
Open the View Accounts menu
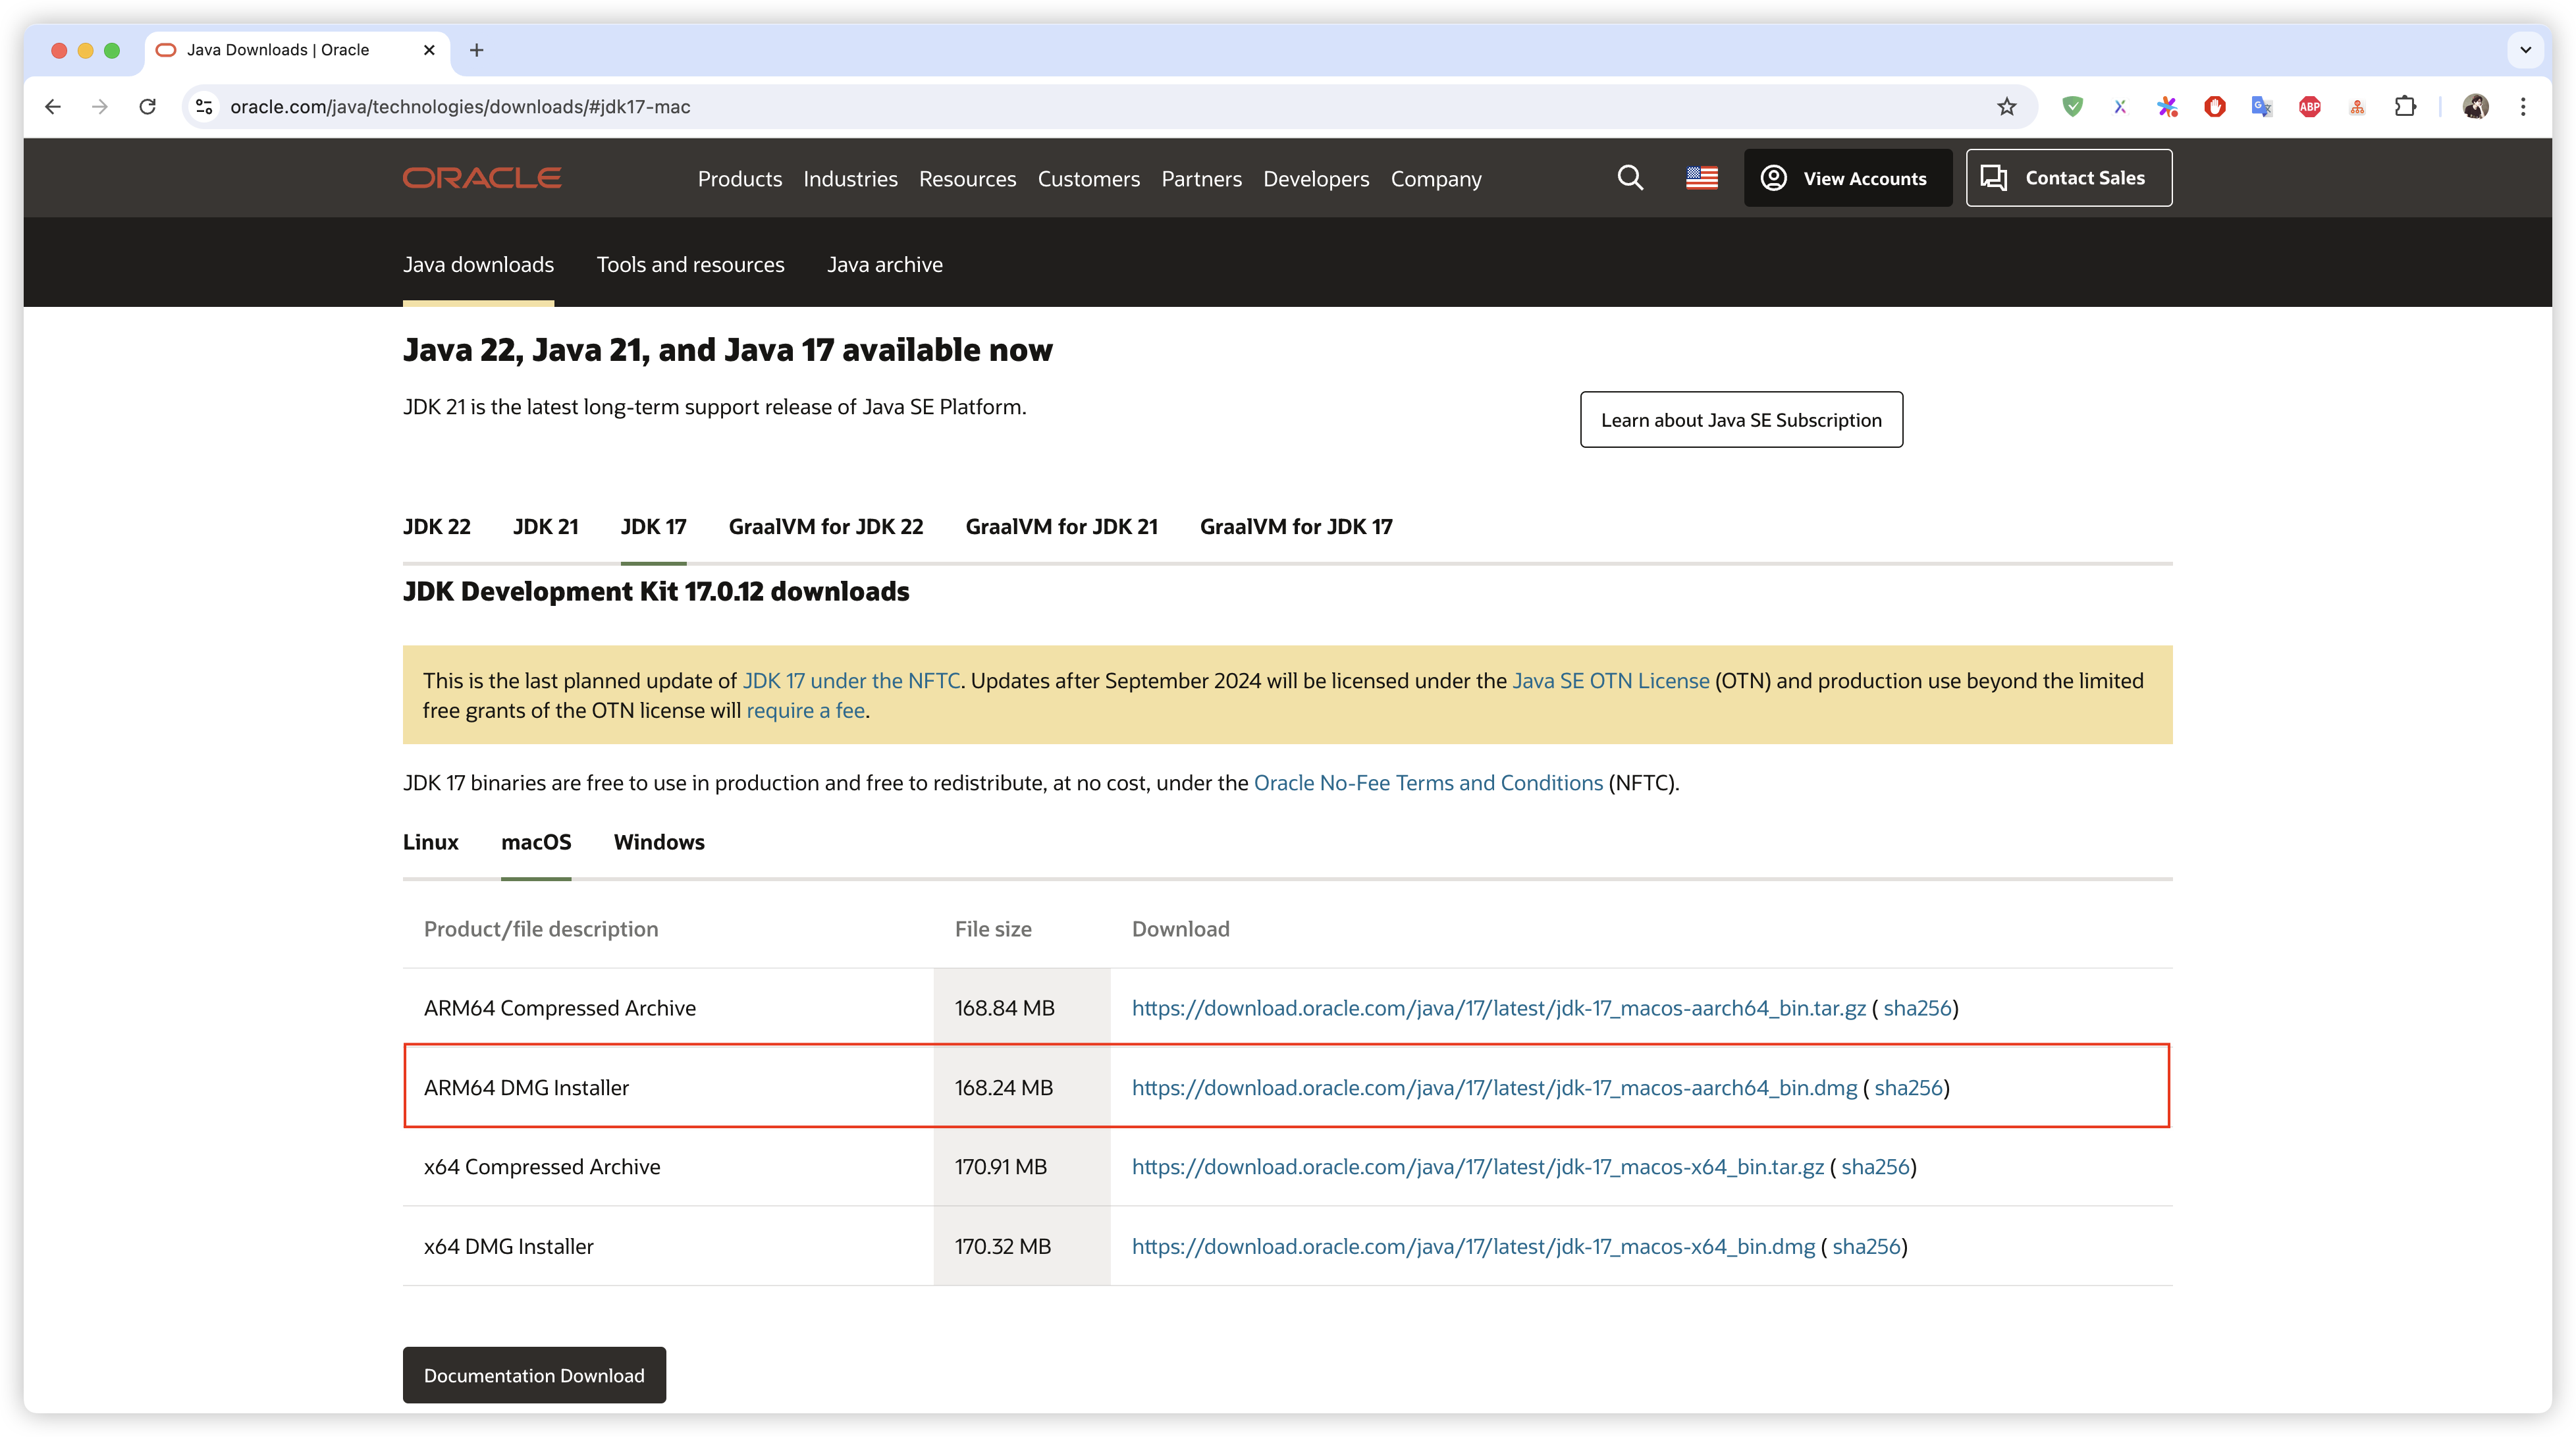click(x=1847, y=178)
